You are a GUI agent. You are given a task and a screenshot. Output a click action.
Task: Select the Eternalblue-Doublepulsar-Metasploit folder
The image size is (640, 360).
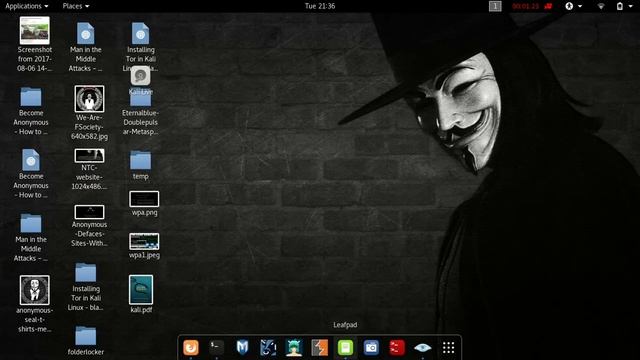click(x=140, y=100)
